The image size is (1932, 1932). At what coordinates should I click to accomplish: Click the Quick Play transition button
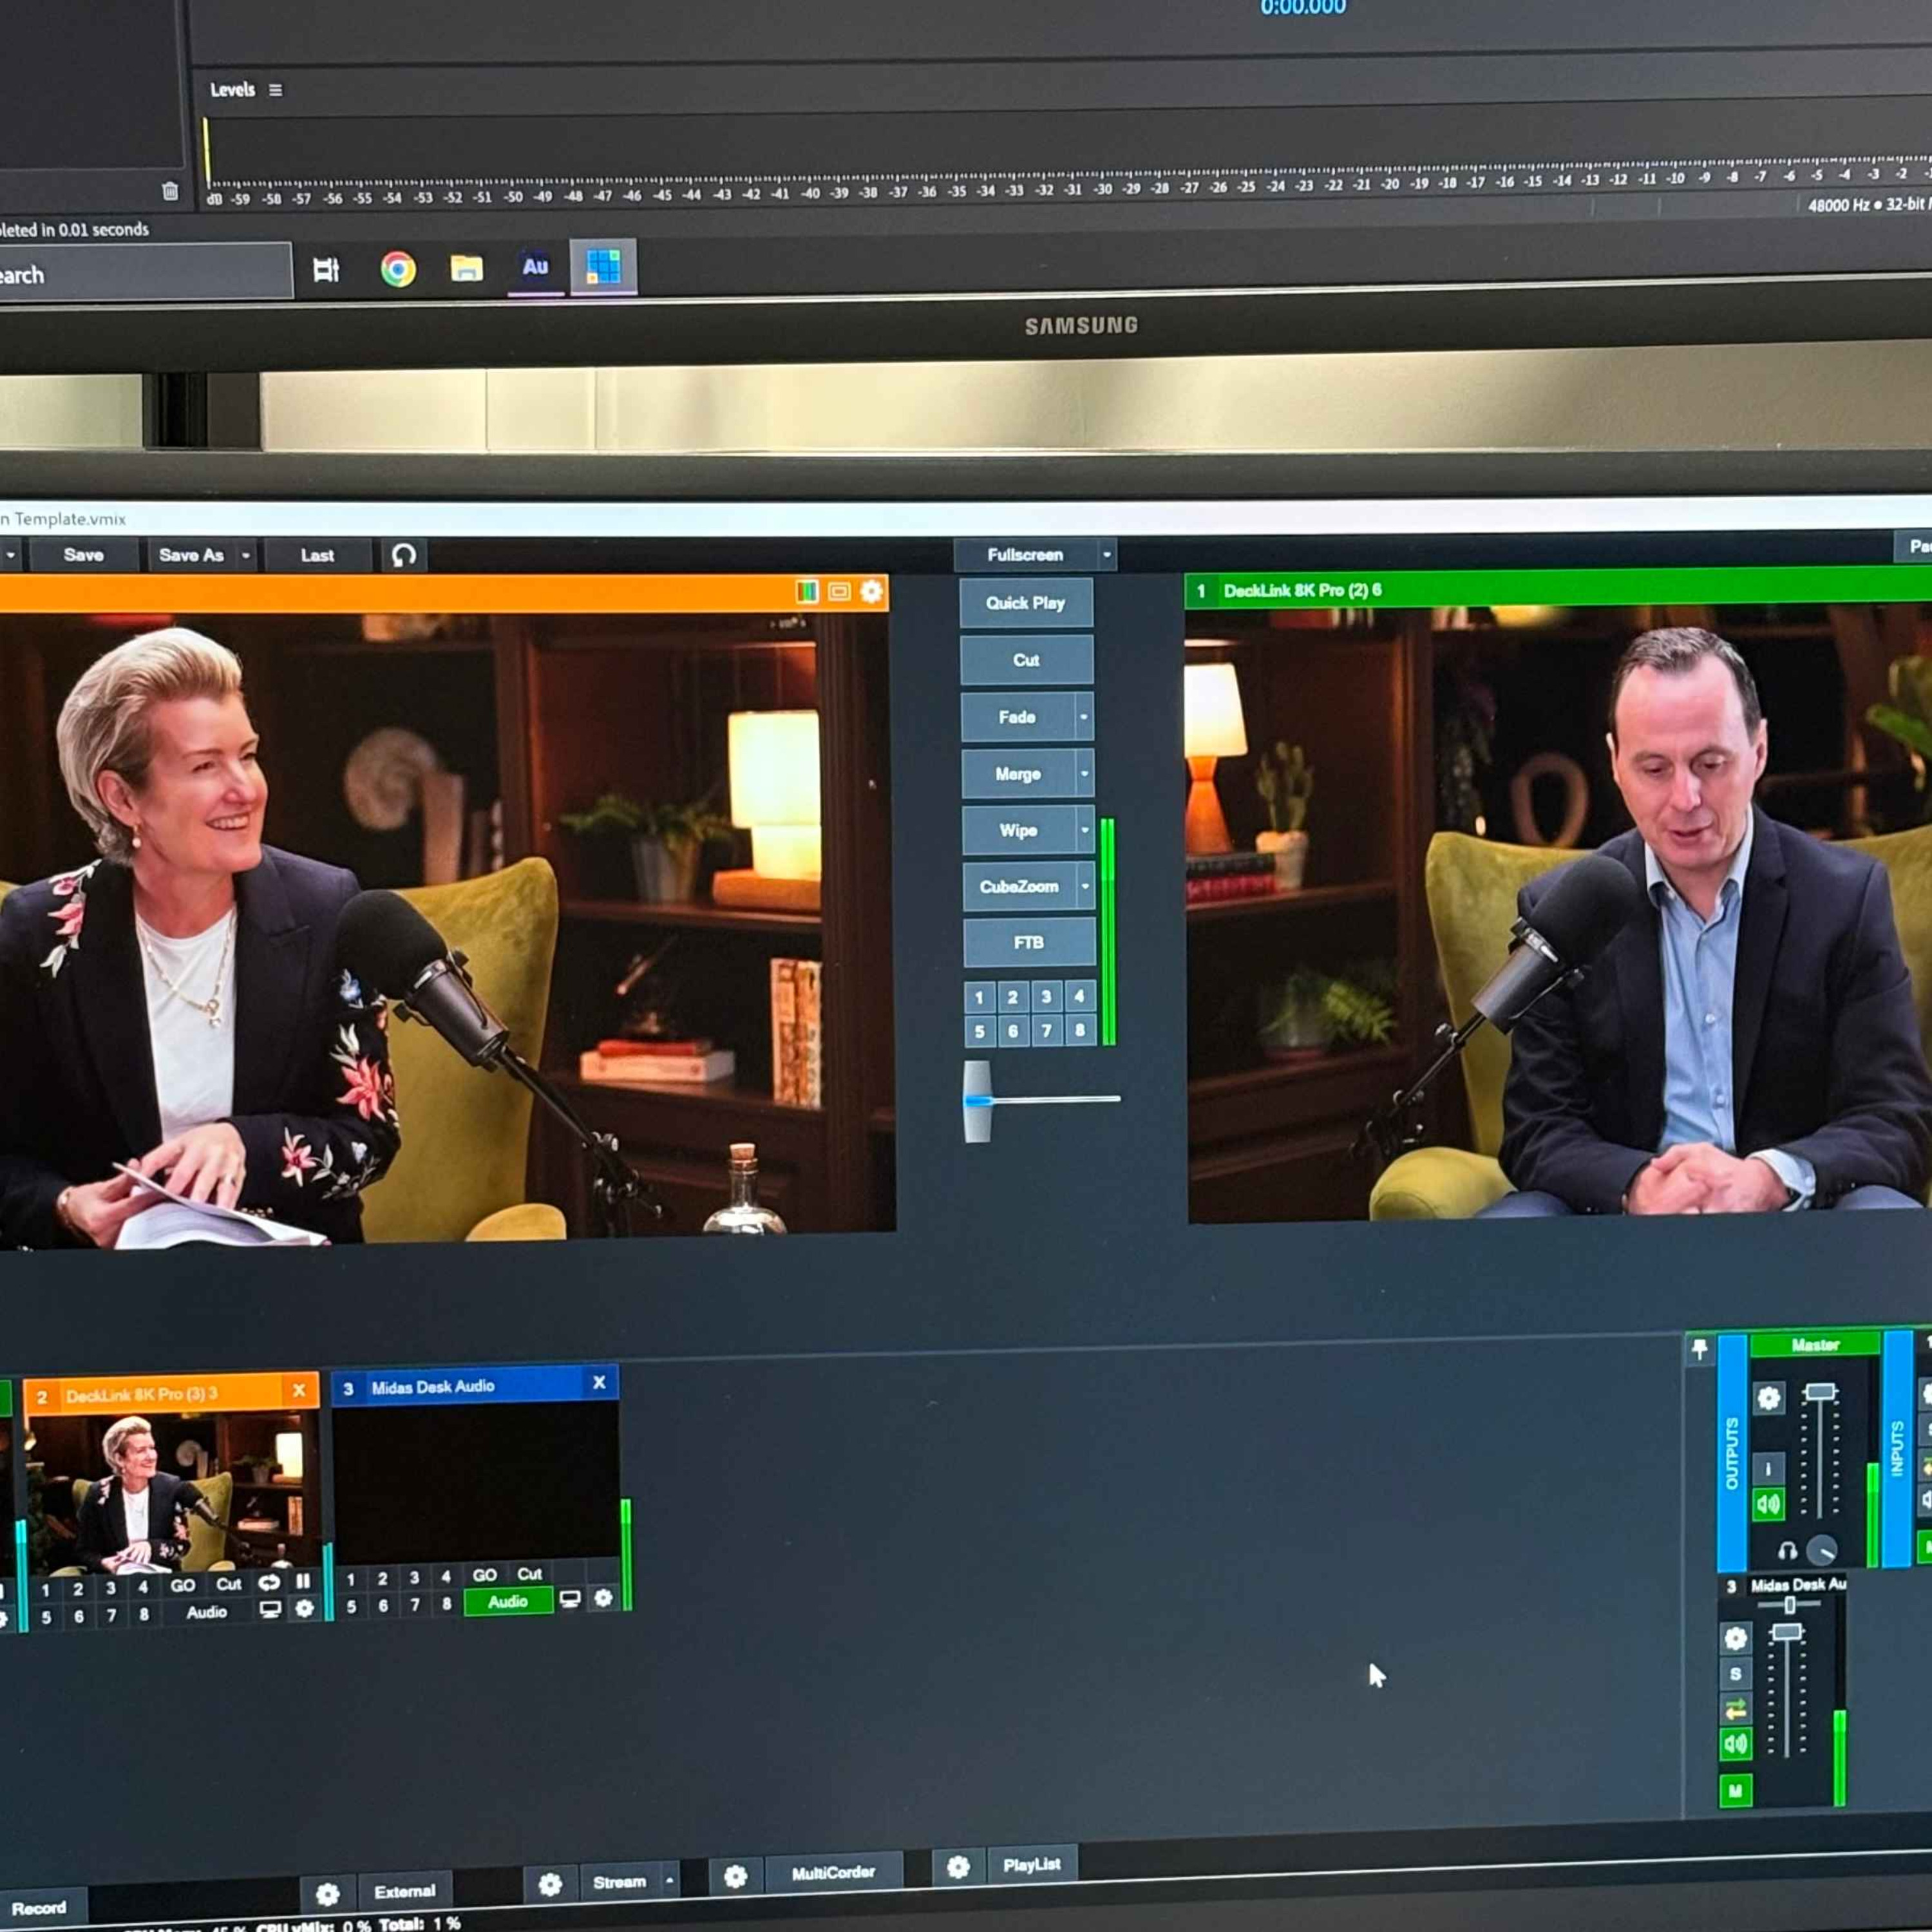coord(1026,603)
